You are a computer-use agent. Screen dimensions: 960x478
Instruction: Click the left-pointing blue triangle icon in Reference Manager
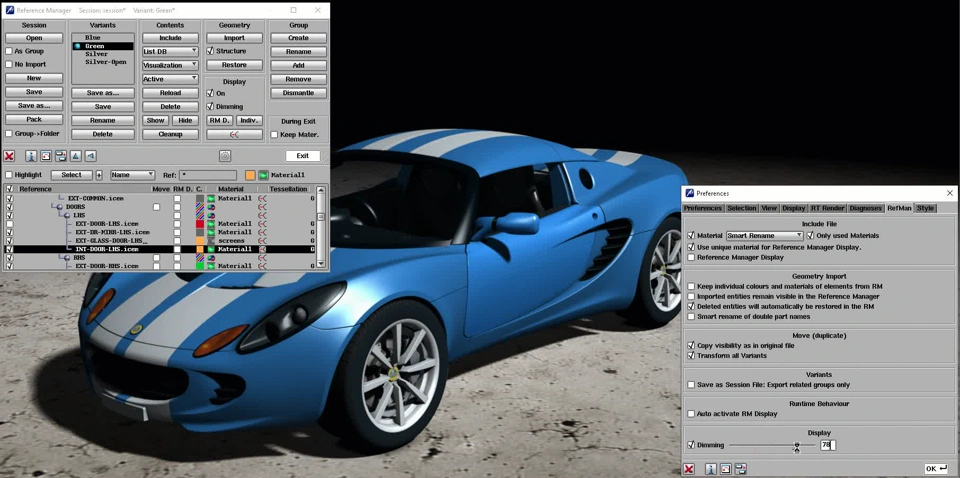(91, 156)
